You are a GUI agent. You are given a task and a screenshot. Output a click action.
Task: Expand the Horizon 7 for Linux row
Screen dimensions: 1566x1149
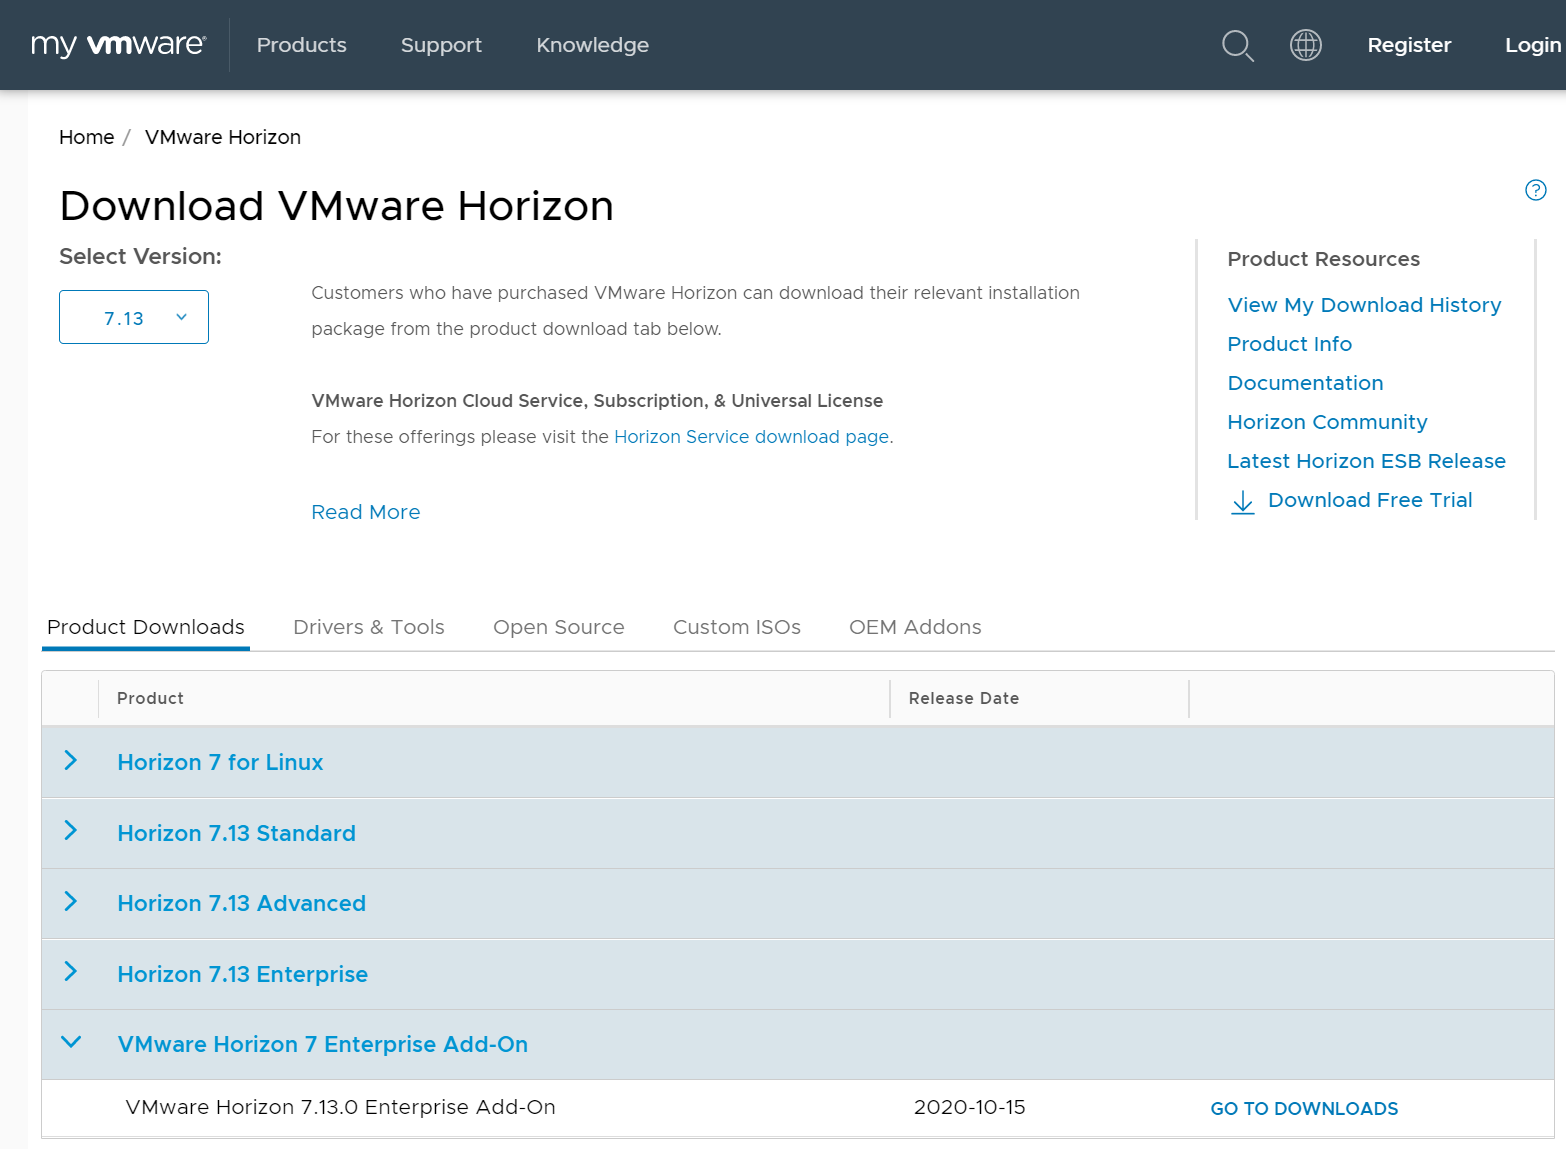pos(71,761)
